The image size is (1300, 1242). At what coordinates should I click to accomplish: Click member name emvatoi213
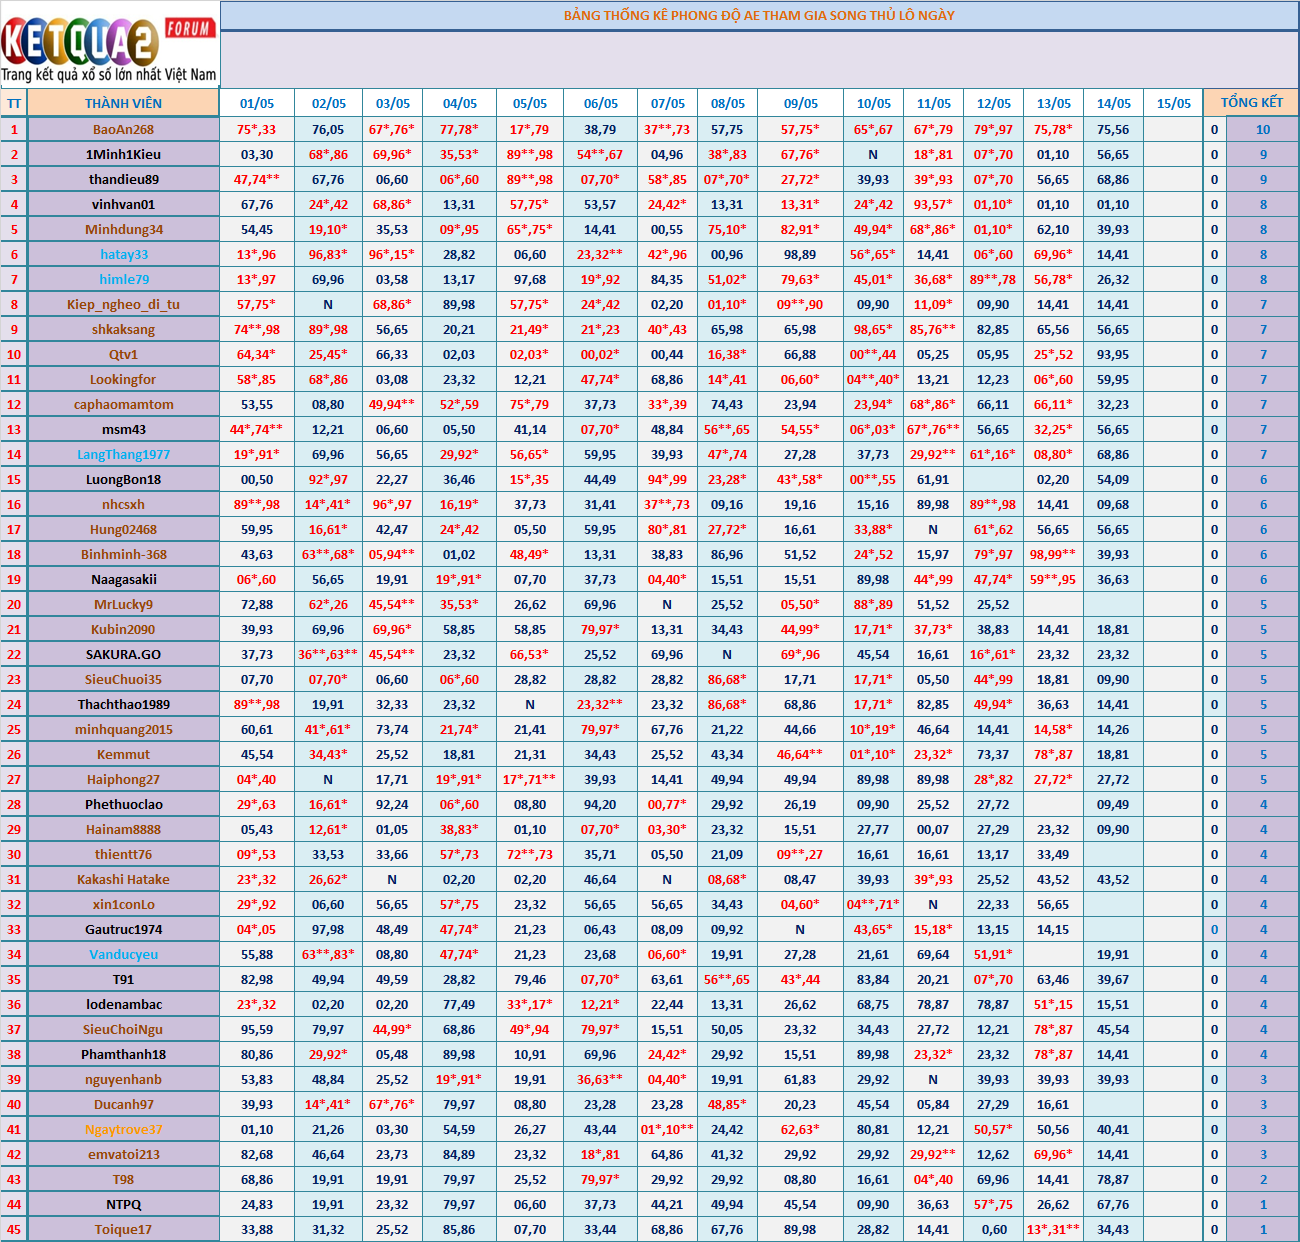(123, 1154)
